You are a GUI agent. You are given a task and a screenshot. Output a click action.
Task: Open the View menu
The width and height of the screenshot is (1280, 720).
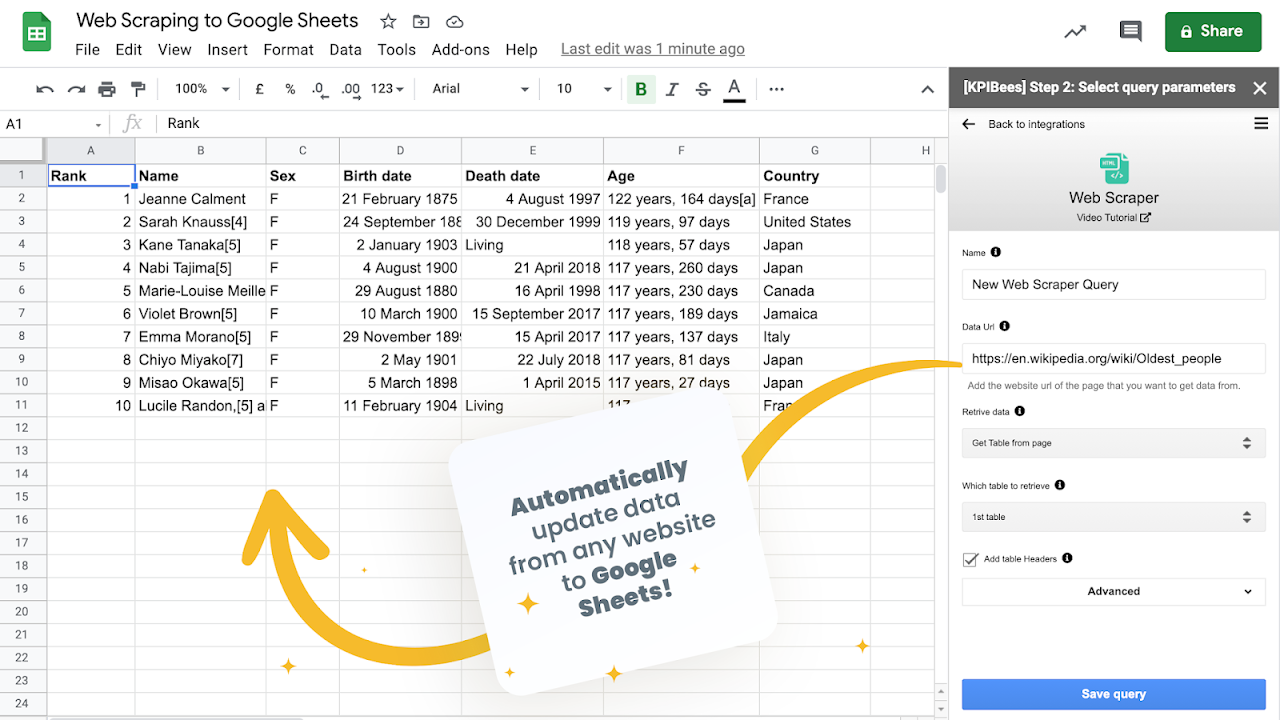pos(174,49)
